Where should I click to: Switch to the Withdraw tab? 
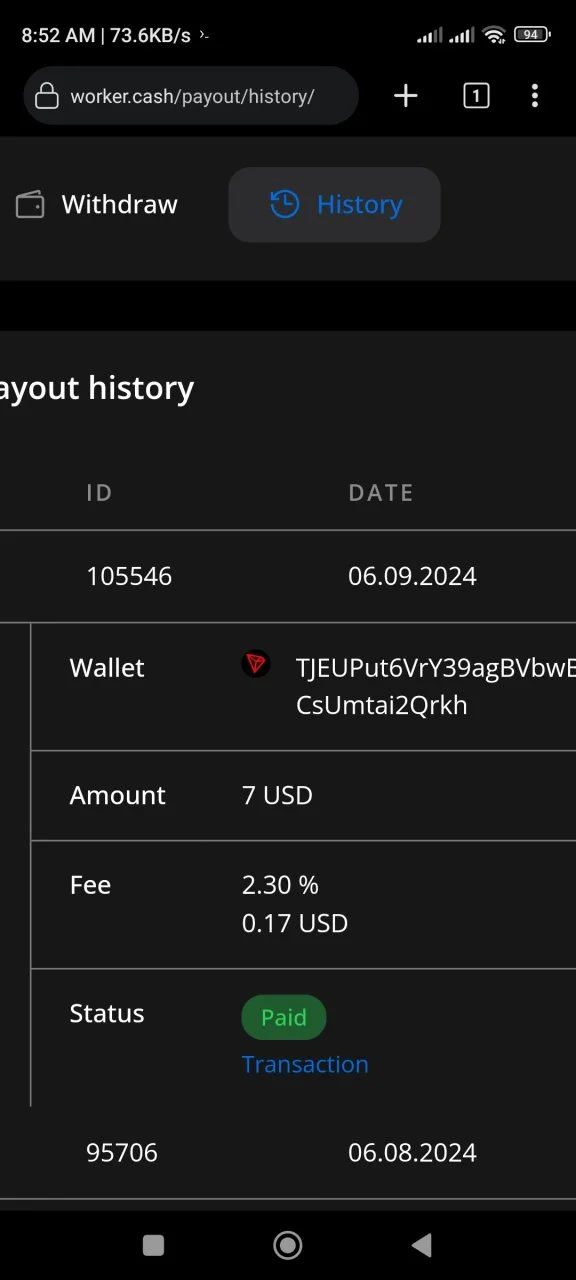(x=97, y=205)
